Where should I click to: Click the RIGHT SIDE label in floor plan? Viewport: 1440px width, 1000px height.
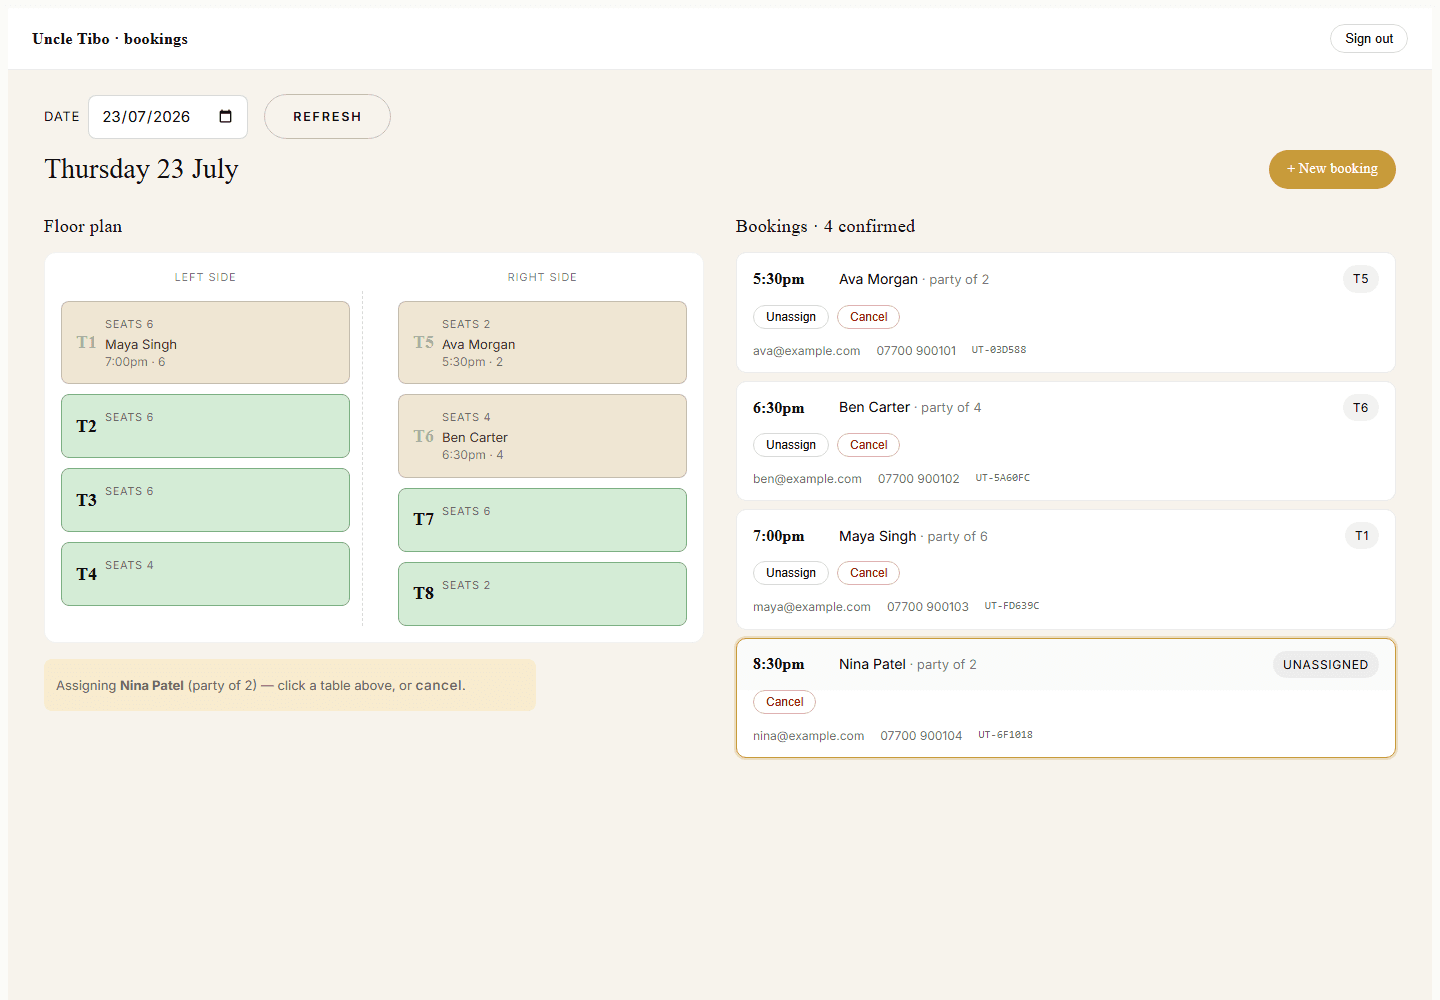tap(542, 277)
